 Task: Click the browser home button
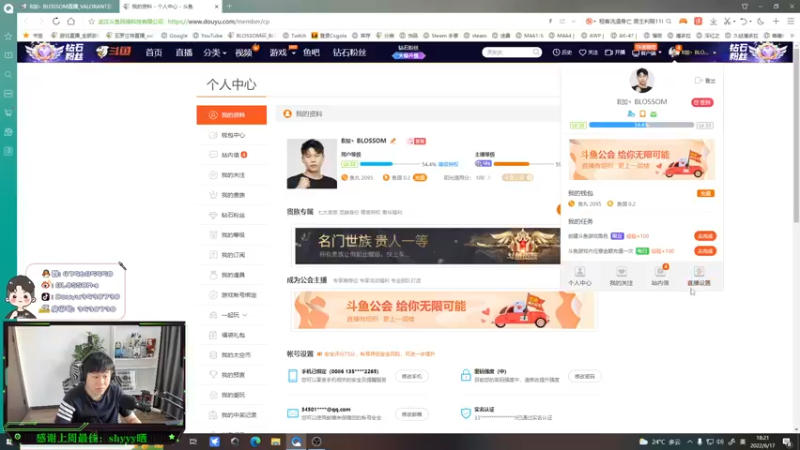pos(71,21)
